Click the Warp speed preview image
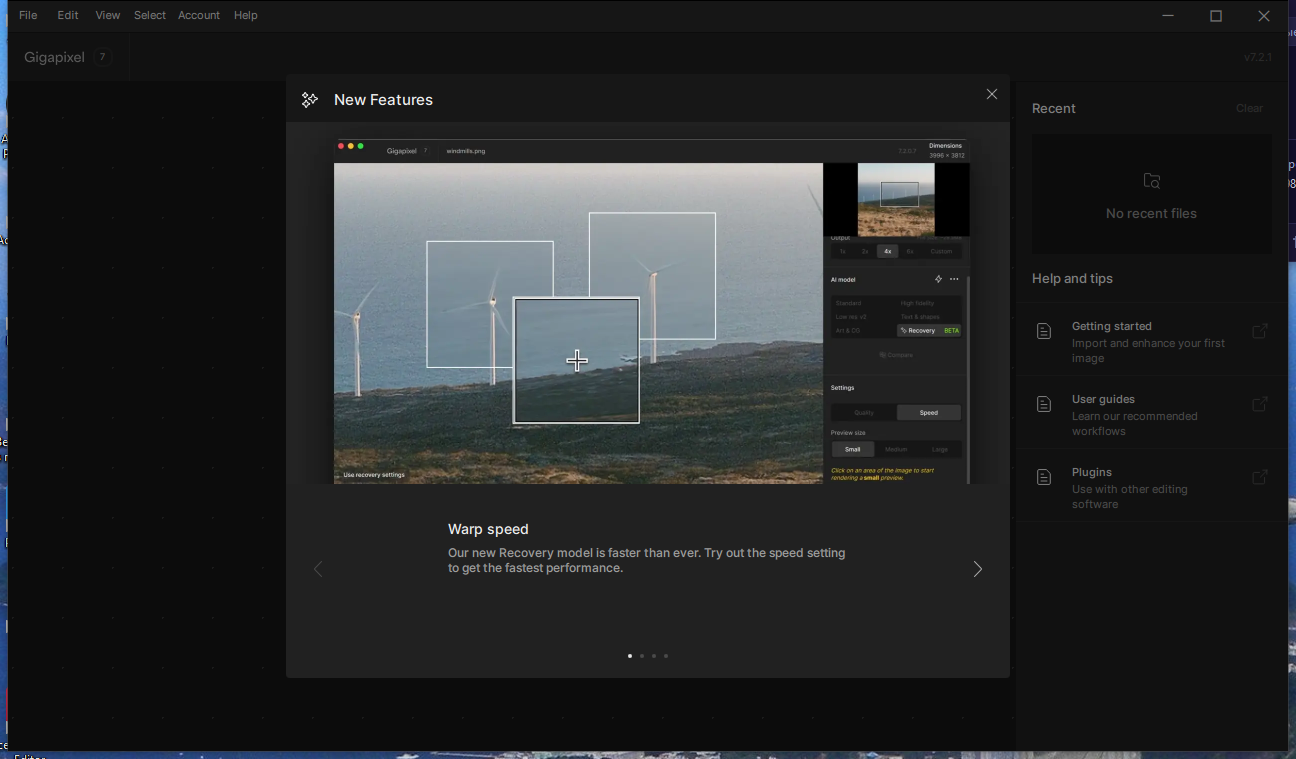This screenshot has width=1296, height=759. (651, 311)
